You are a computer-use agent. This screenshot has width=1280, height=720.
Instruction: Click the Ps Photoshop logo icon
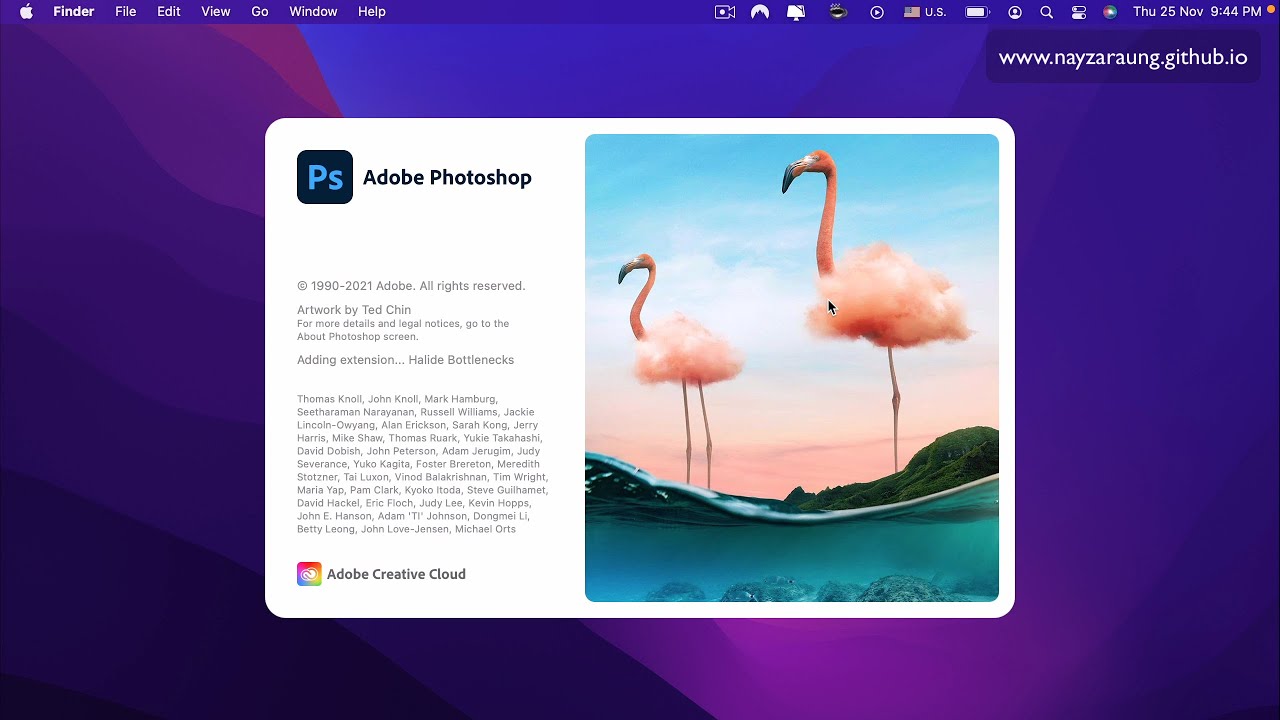coord(325,177)
